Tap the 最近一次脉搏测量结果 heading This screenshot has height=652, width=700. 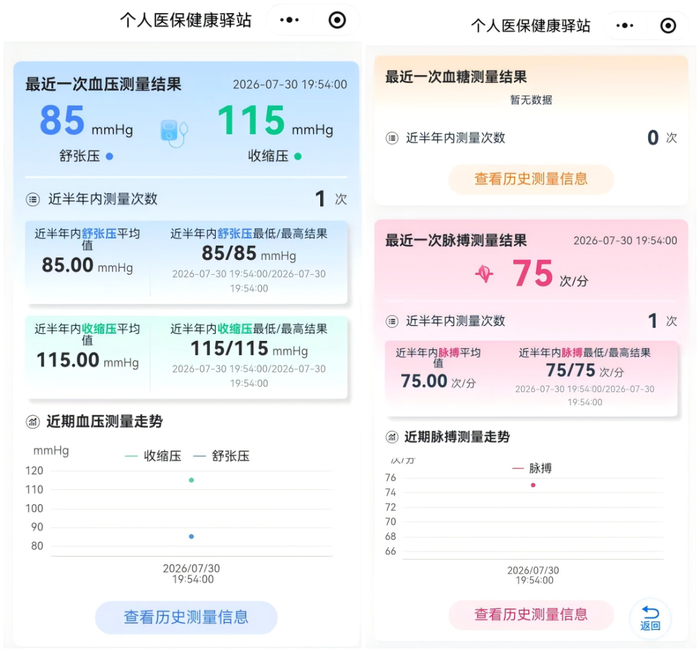click(x=456, y=240)
